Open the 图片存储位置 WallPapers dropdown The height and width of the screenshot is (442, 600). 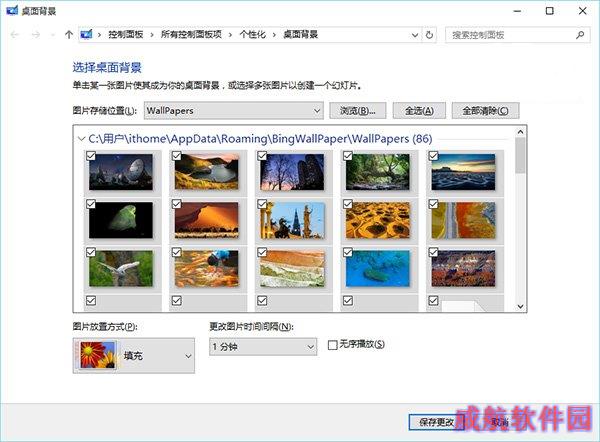[x=233, y=111]
